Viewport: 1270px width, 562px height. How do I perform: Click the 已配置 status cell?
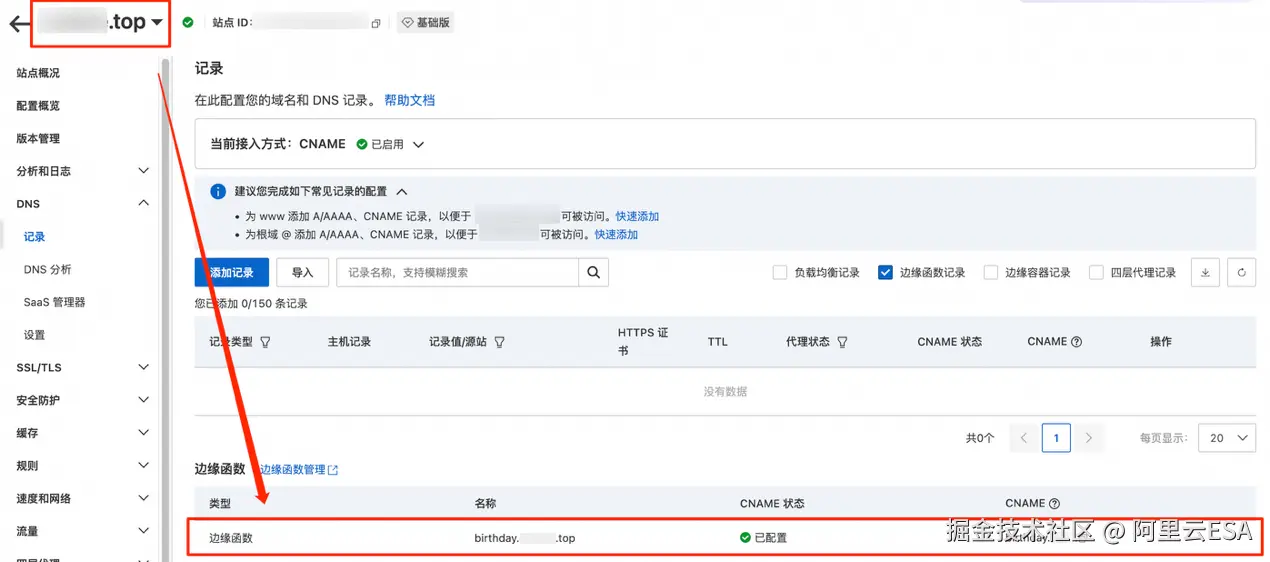[764, 538]
